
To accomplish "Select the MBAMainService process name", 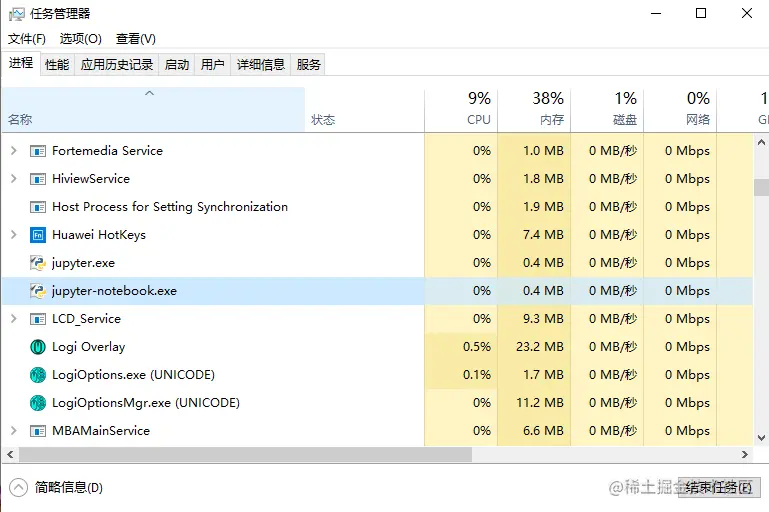I will 101,431.
